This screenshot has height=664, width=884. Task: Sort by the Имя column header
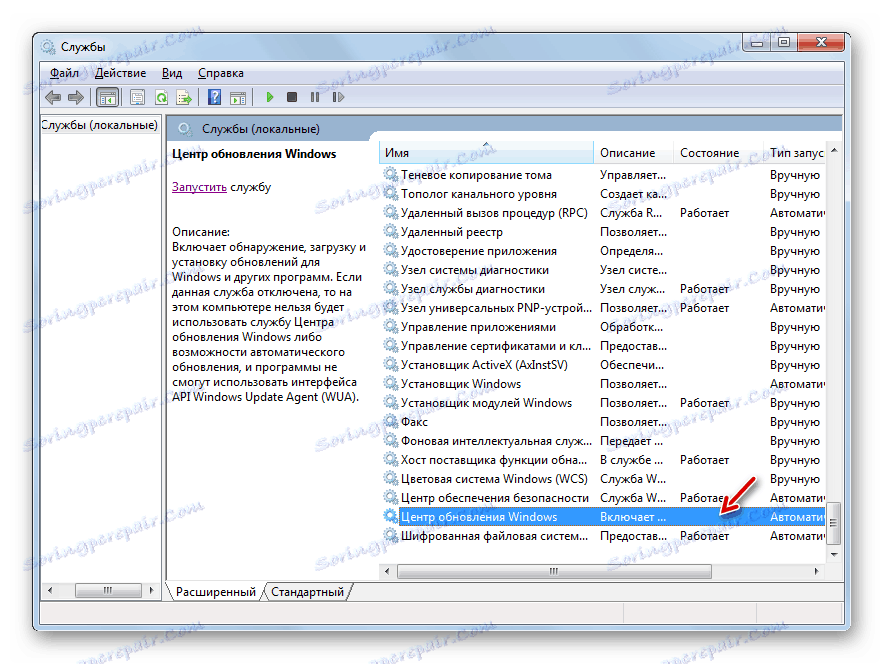click(x=487, y=153)
